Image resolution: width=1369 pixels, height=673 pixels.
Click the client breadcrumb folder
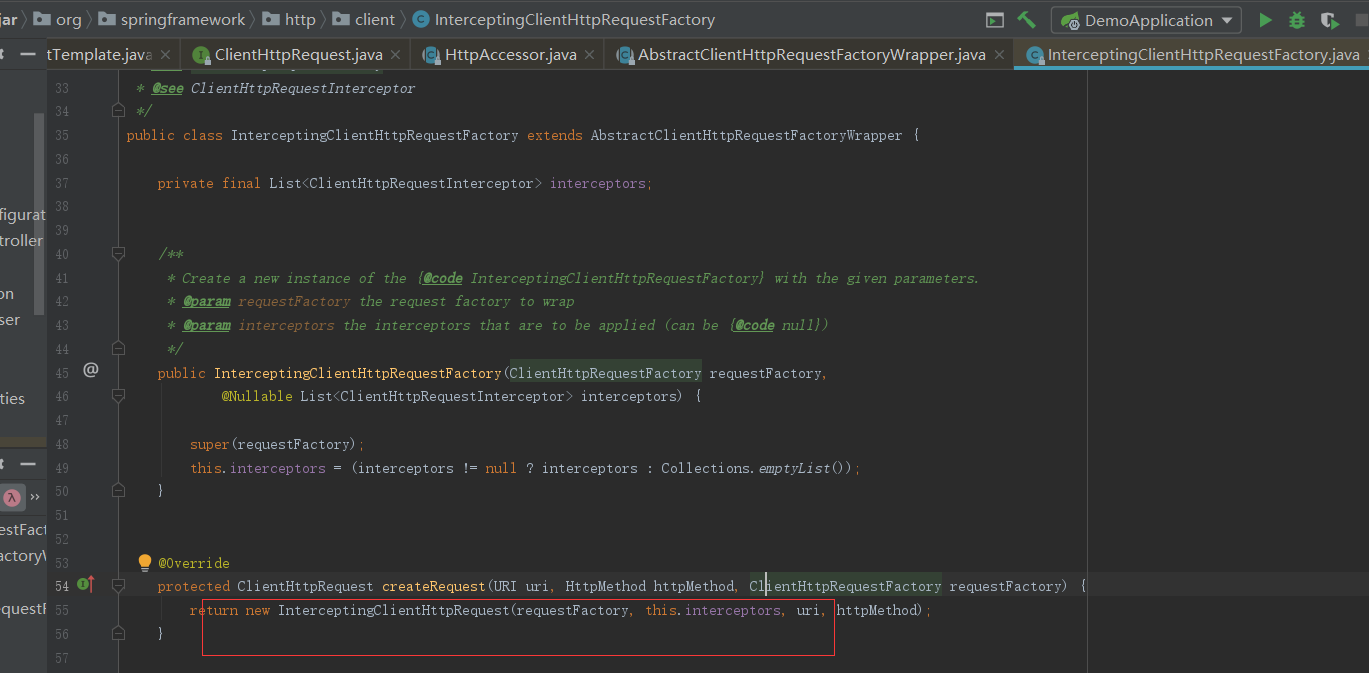[365, 20]
